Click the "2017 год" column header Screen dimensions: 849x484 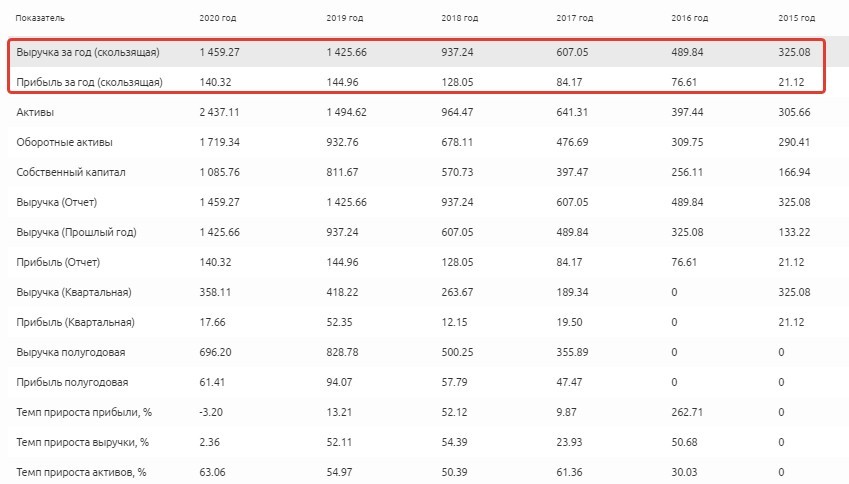575,19
